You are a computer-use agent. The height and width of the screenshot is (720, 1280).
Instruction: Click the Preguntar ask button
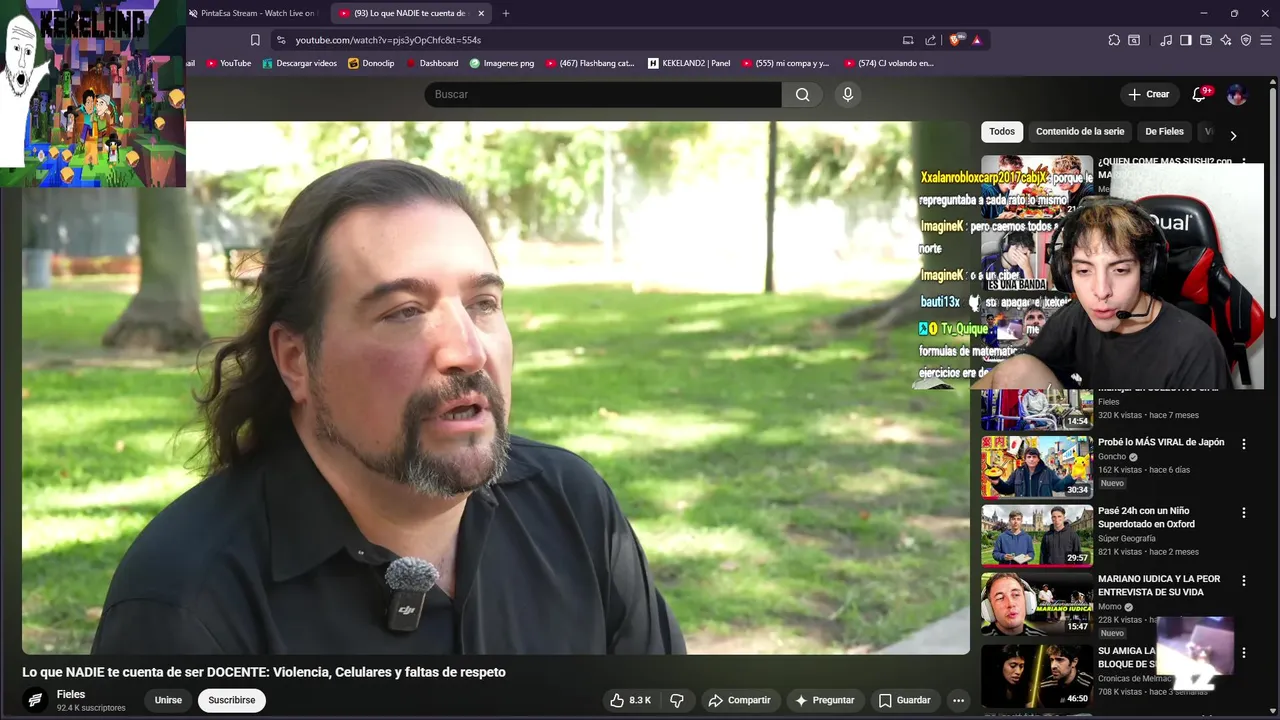[824, 700]
